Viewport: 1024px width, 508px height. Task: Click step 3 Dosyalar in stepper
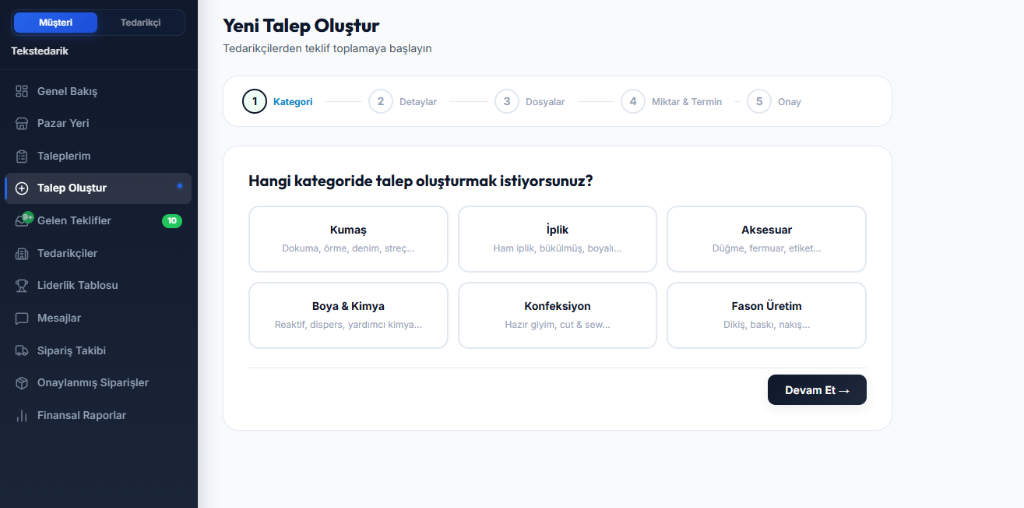point(530,101)
